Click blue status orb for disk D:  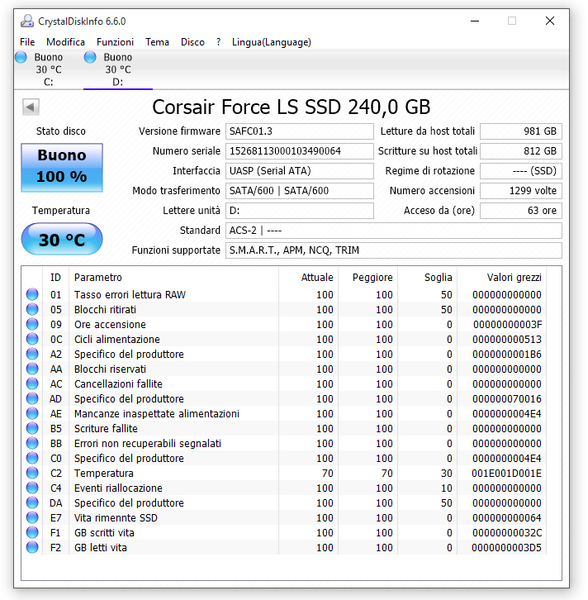point(90,57)
